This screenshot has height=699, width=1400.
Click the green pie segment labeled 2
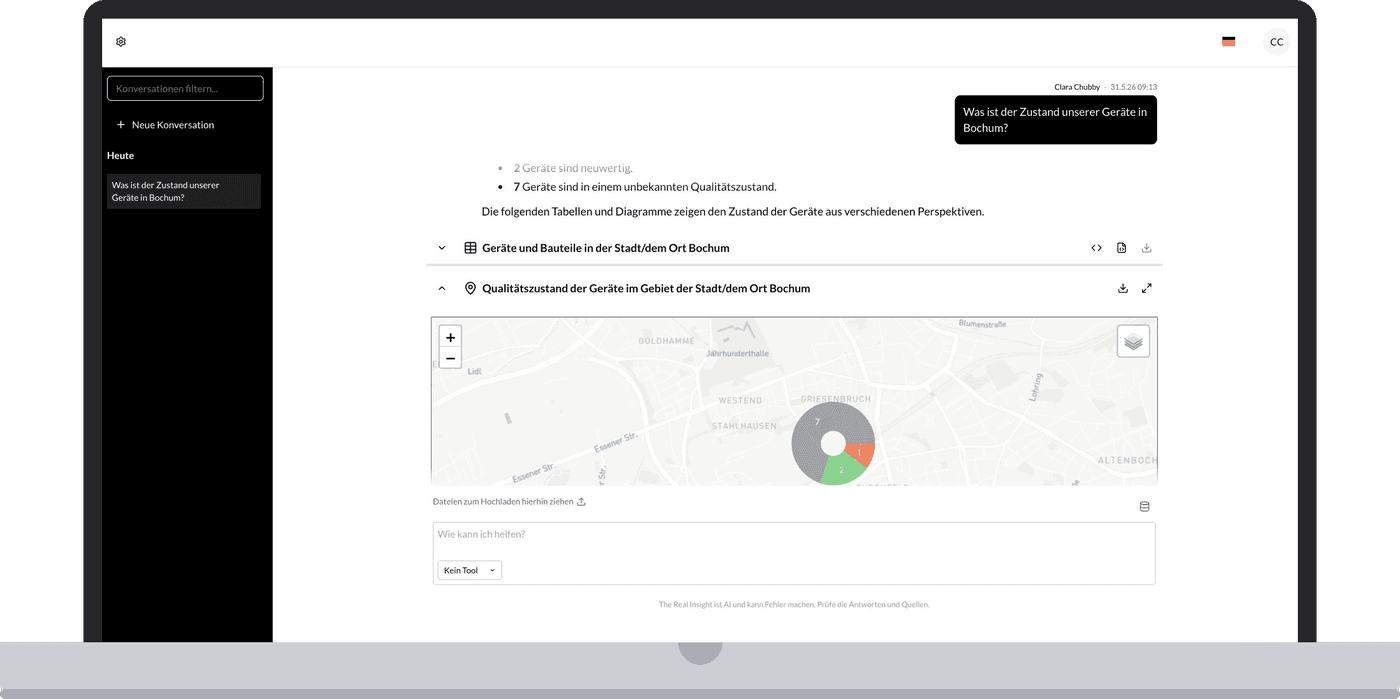click(x=841, y=471)
